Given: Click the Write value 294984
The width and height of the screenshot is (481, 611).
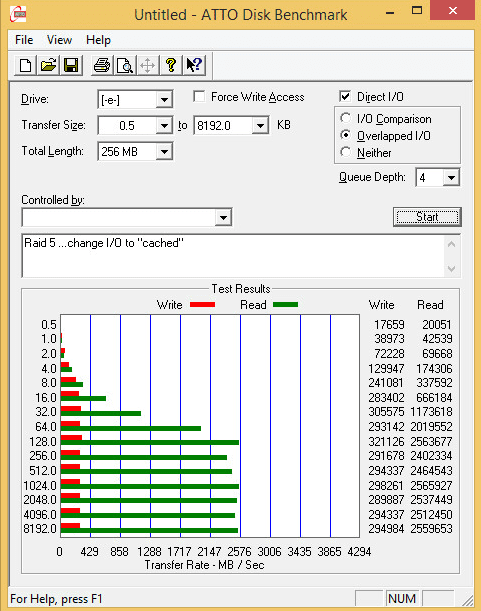Looking at the screenshot, I should pyautogui.click(x=386, y=529).
